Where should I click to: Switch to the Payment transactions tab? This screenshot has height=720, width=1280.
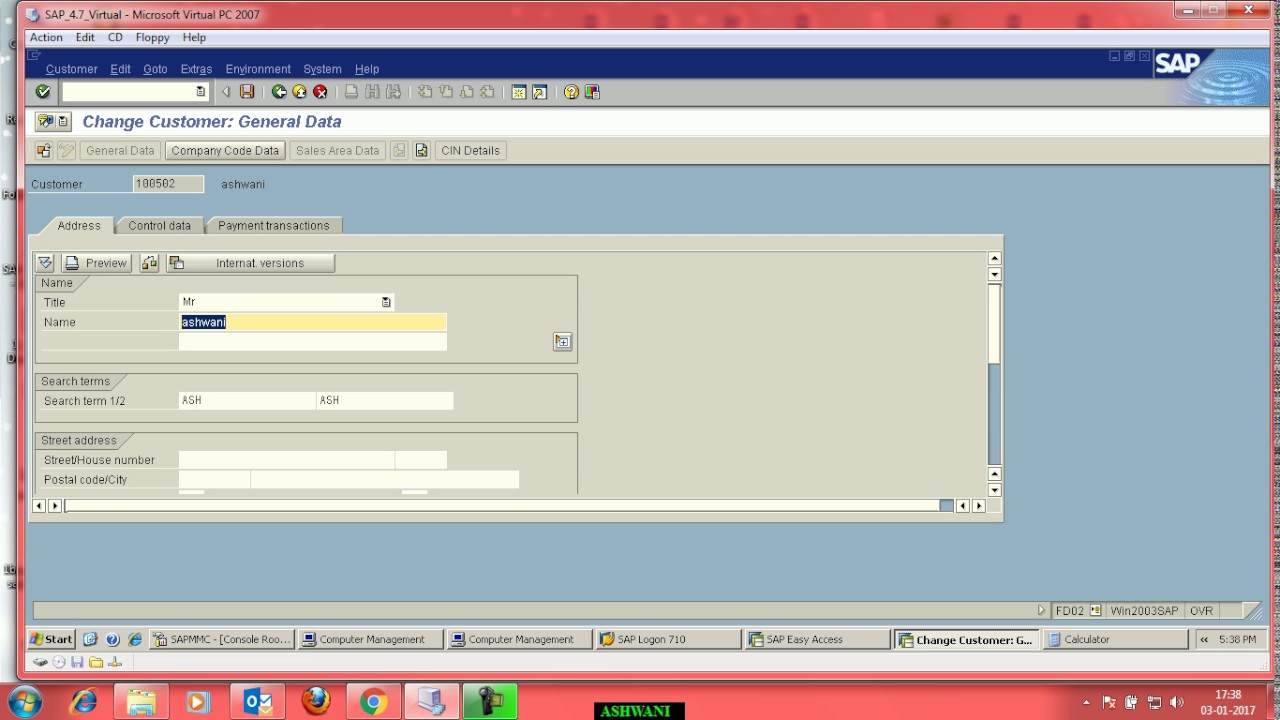pyautogui.click(x=273, y=226)
